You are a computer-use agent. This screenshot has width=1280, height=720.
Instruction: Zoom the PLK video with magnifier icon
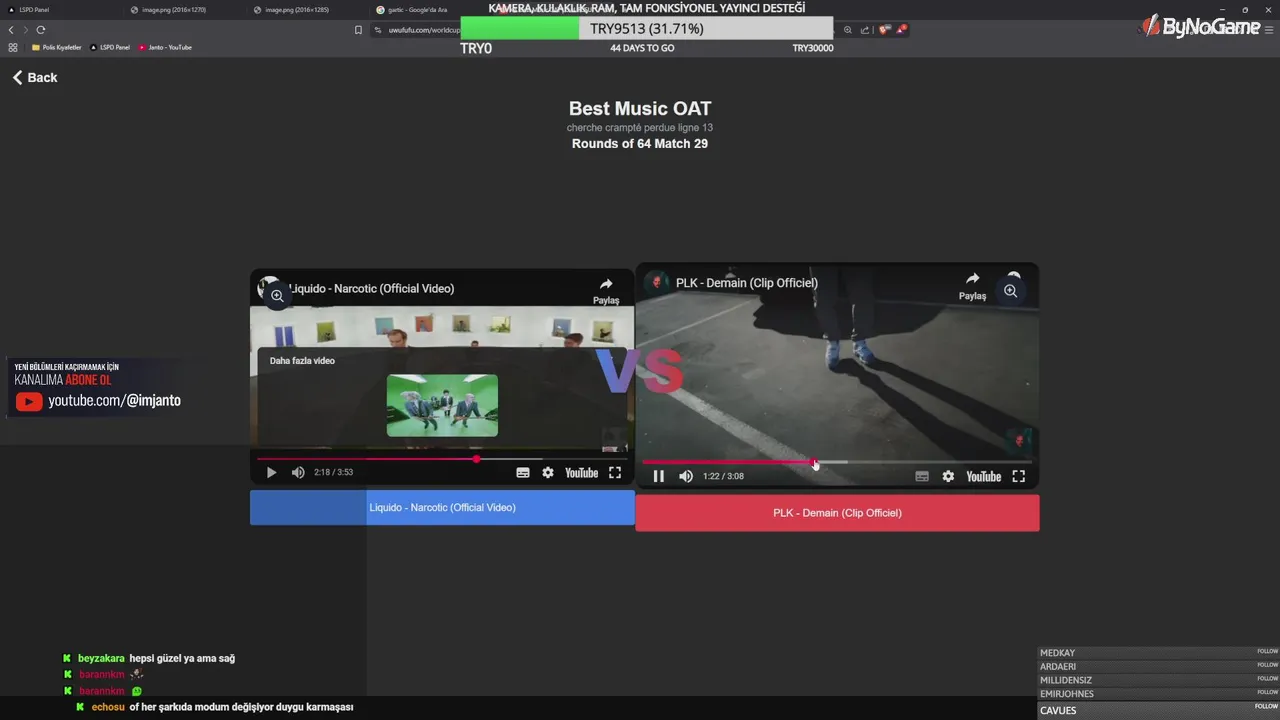point(1010,291)
